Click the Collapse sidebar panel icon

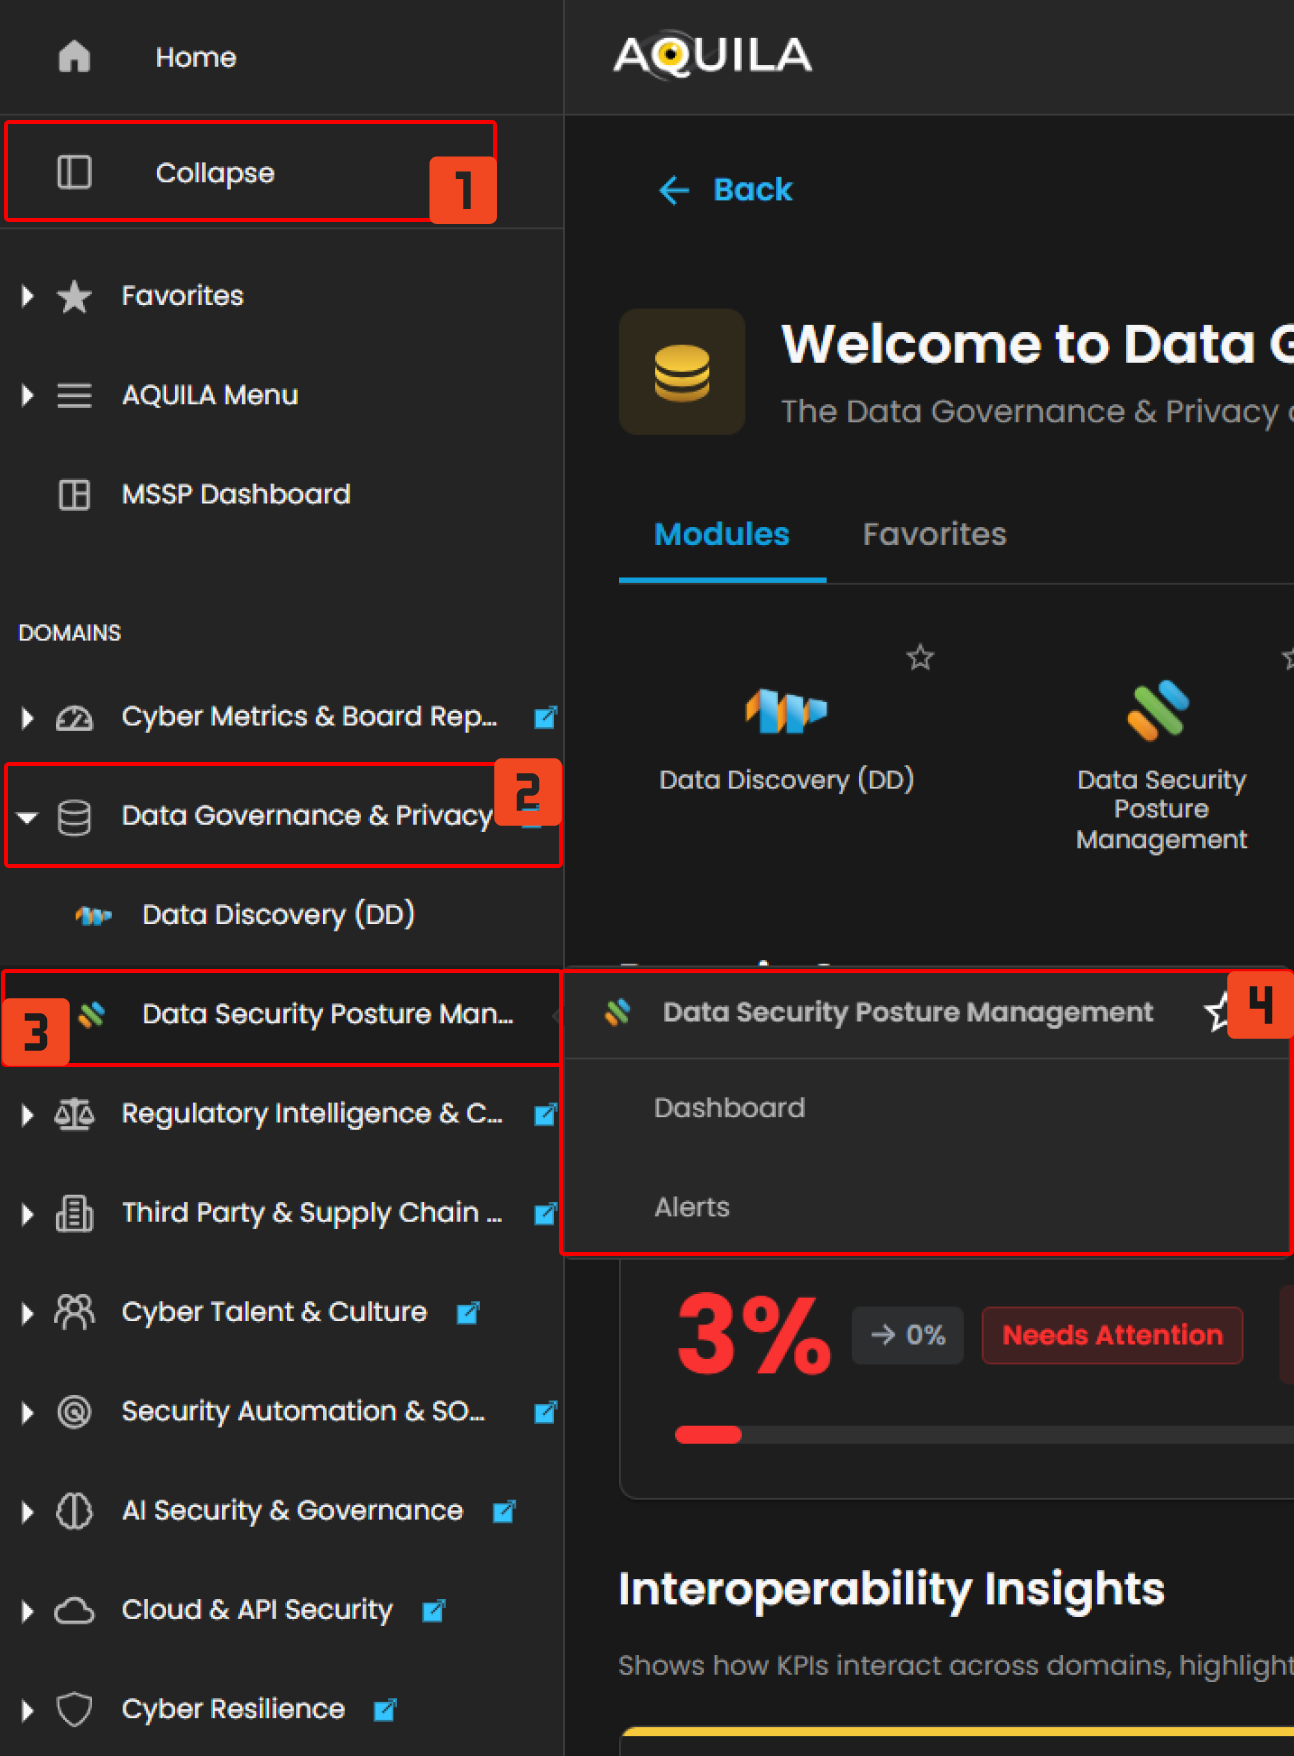[x=74, y=172]
